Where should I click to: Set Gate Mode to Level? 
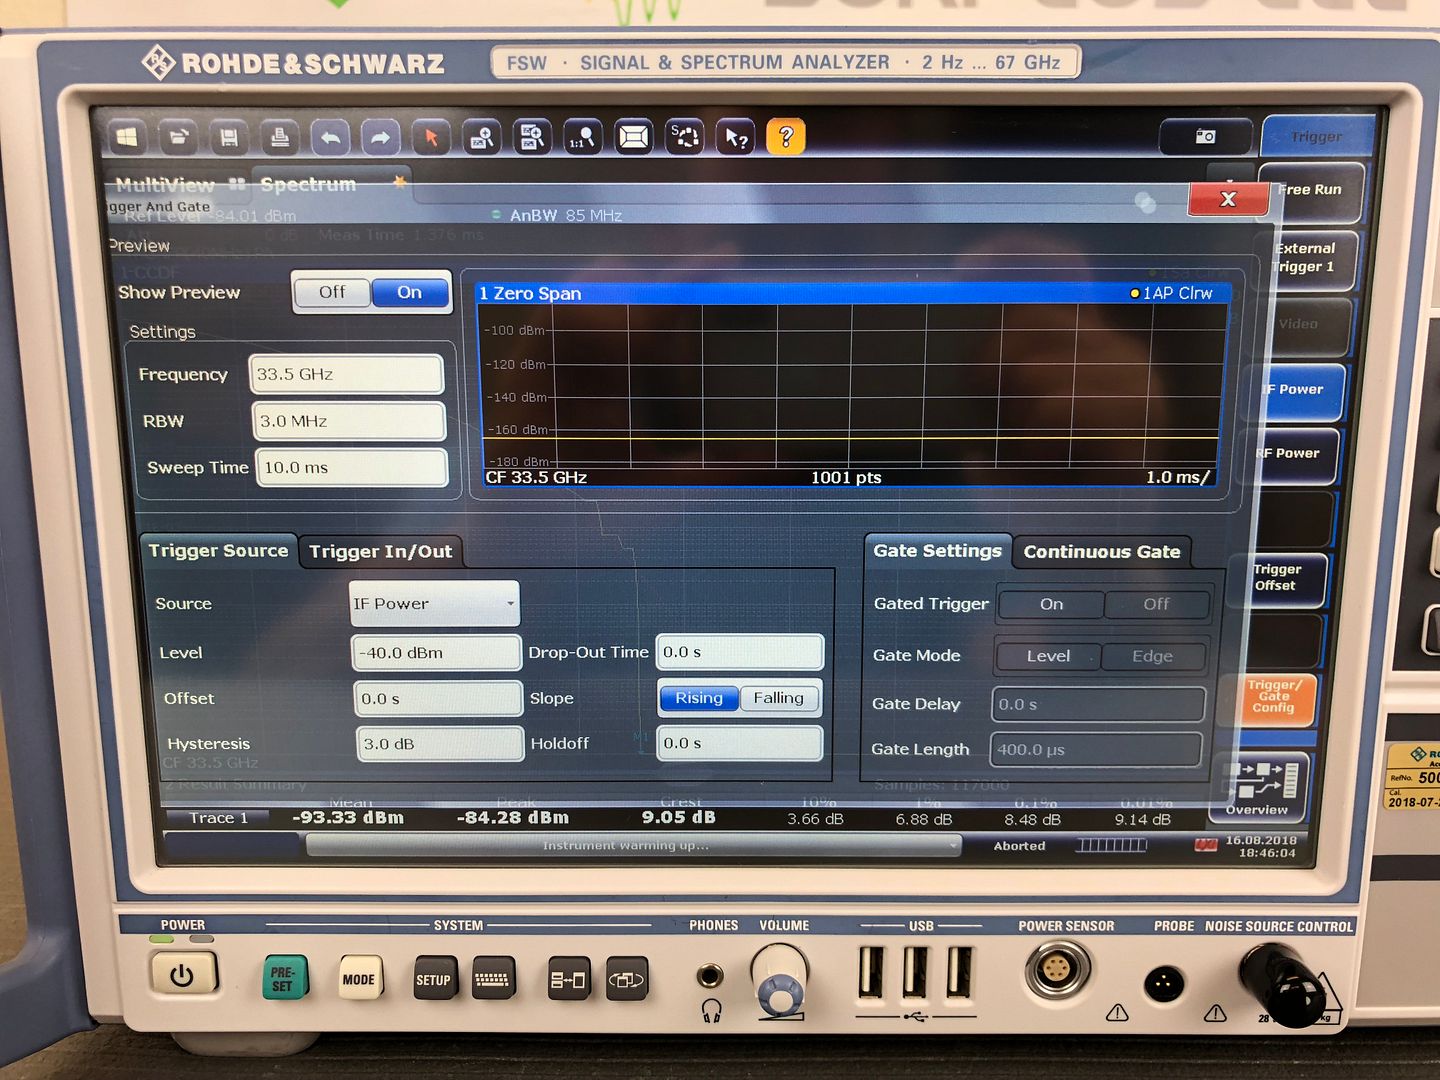pos(1048,656)
